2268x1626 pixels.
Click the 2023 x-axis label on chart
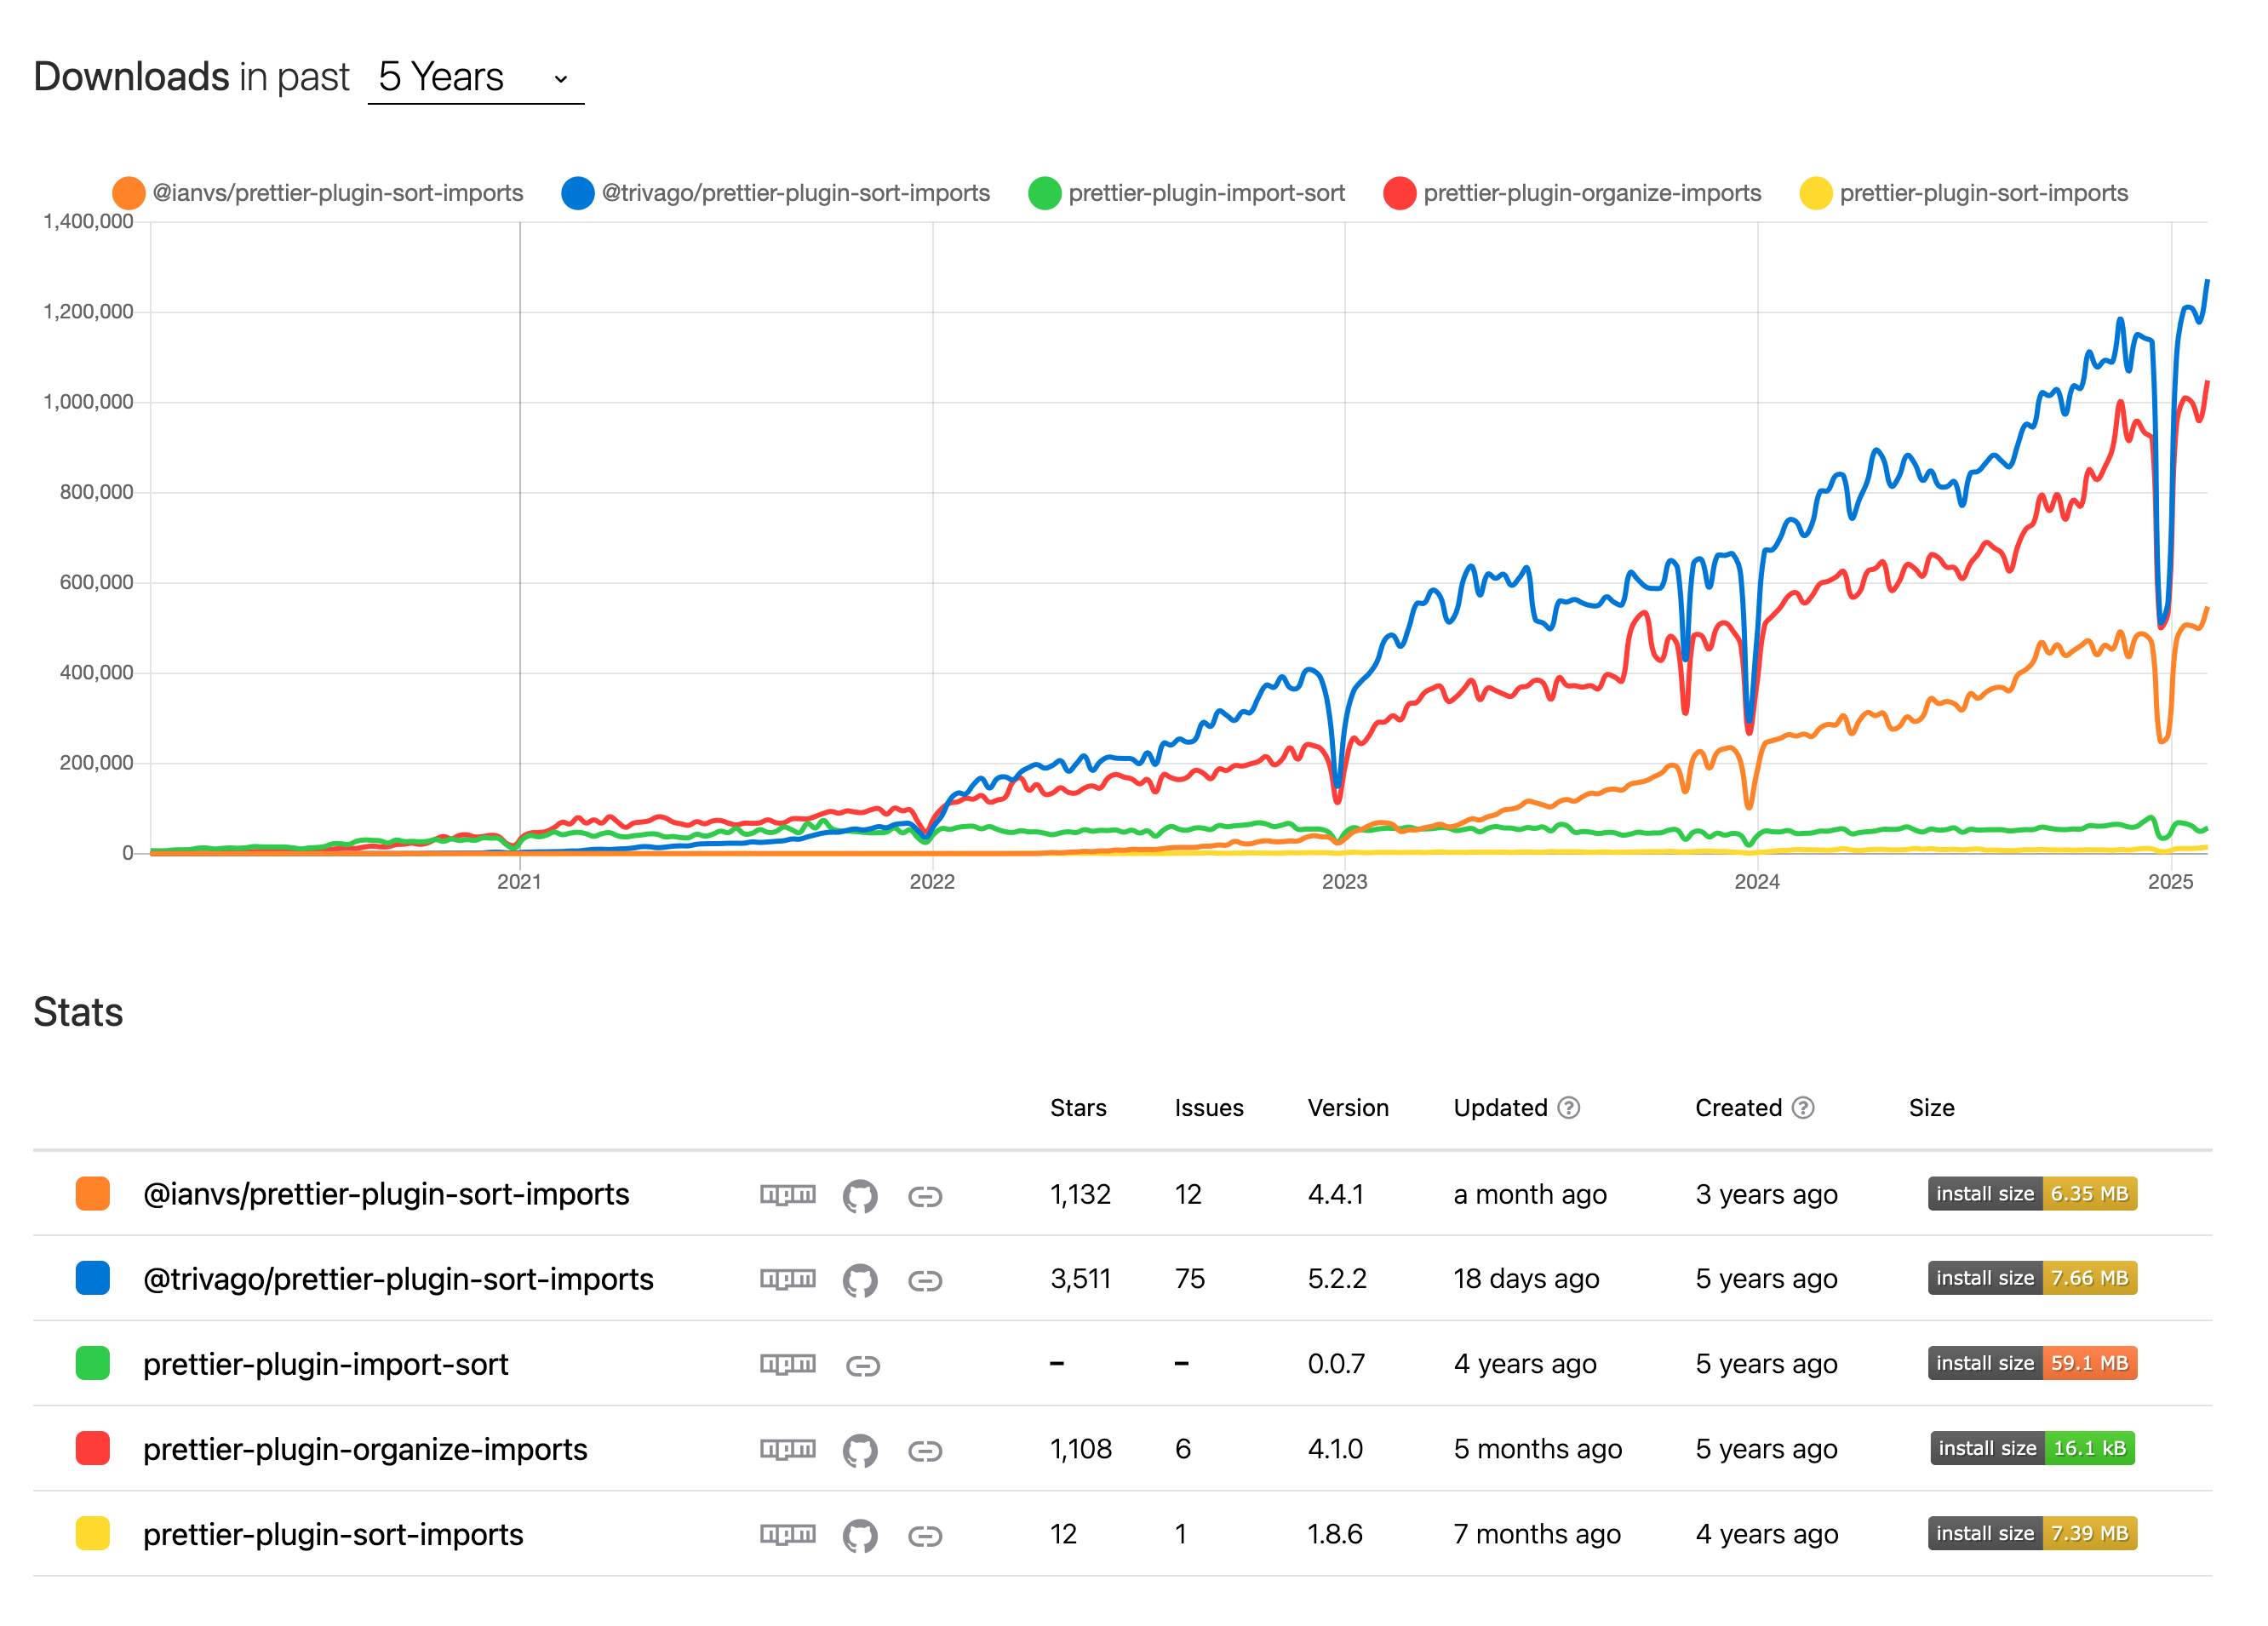(1344, 882)
